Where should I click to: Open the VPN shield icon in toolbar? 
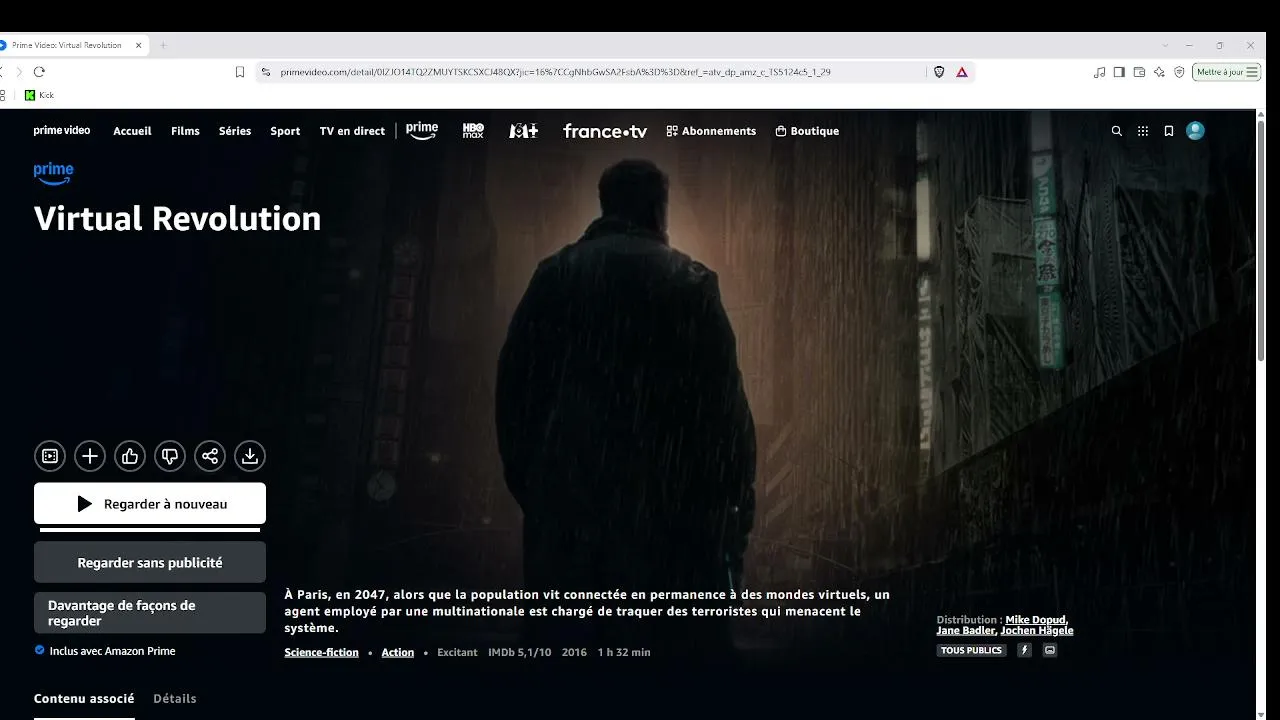tap(1179, 72)
